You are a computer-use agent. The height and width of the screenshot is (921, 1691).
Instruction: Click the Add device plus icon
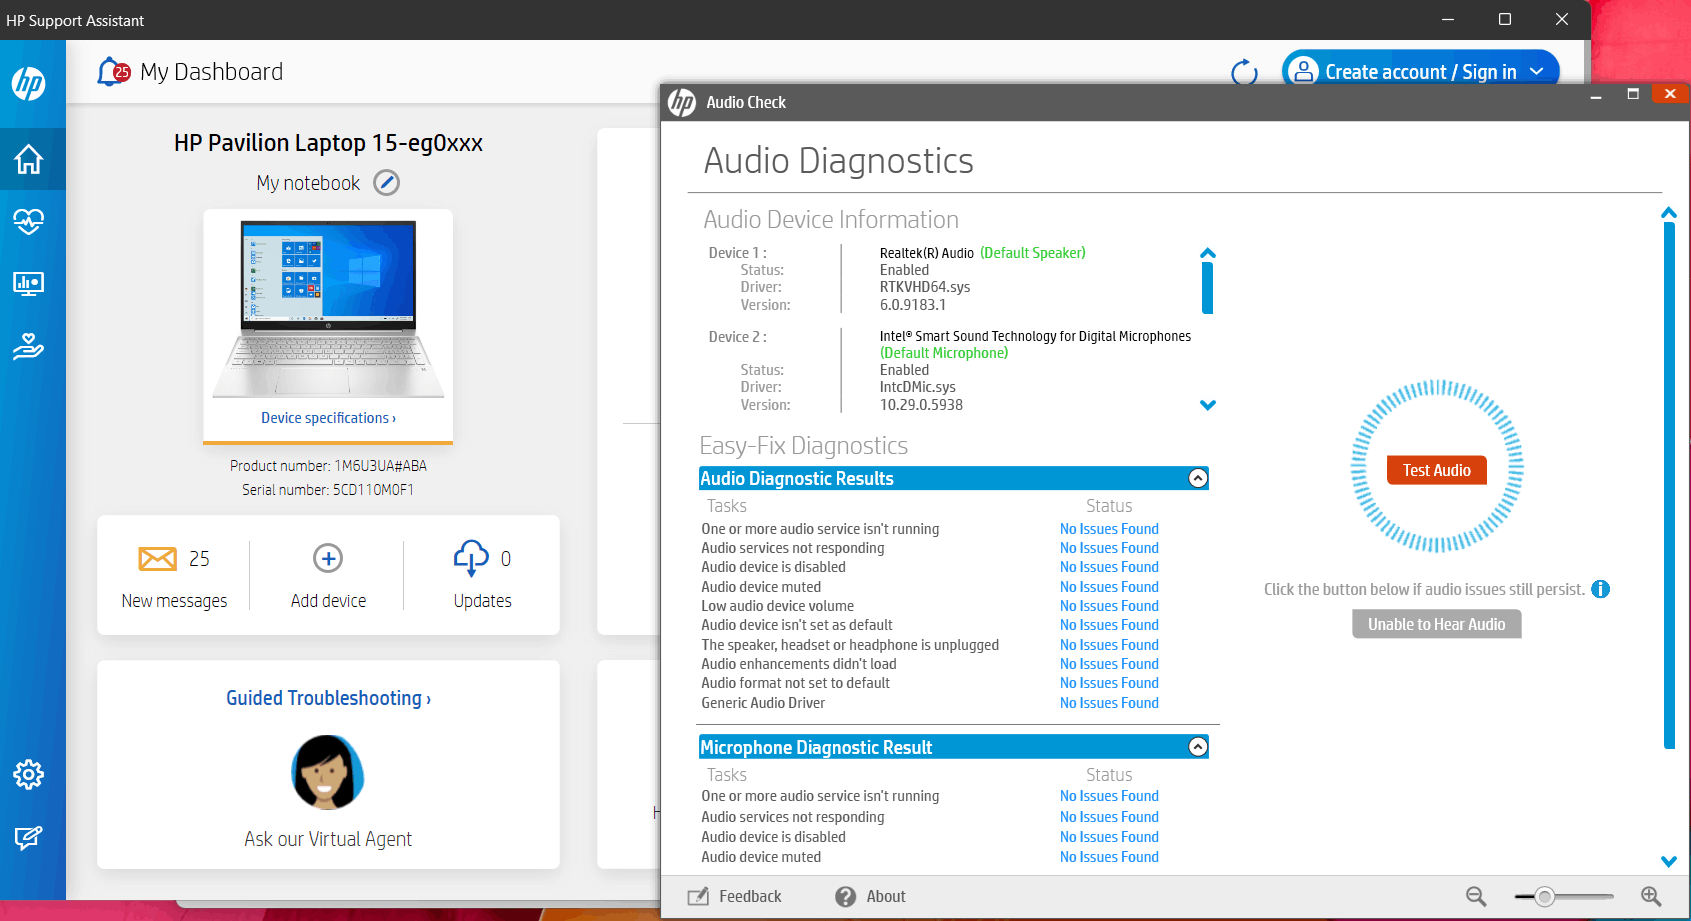328,558
